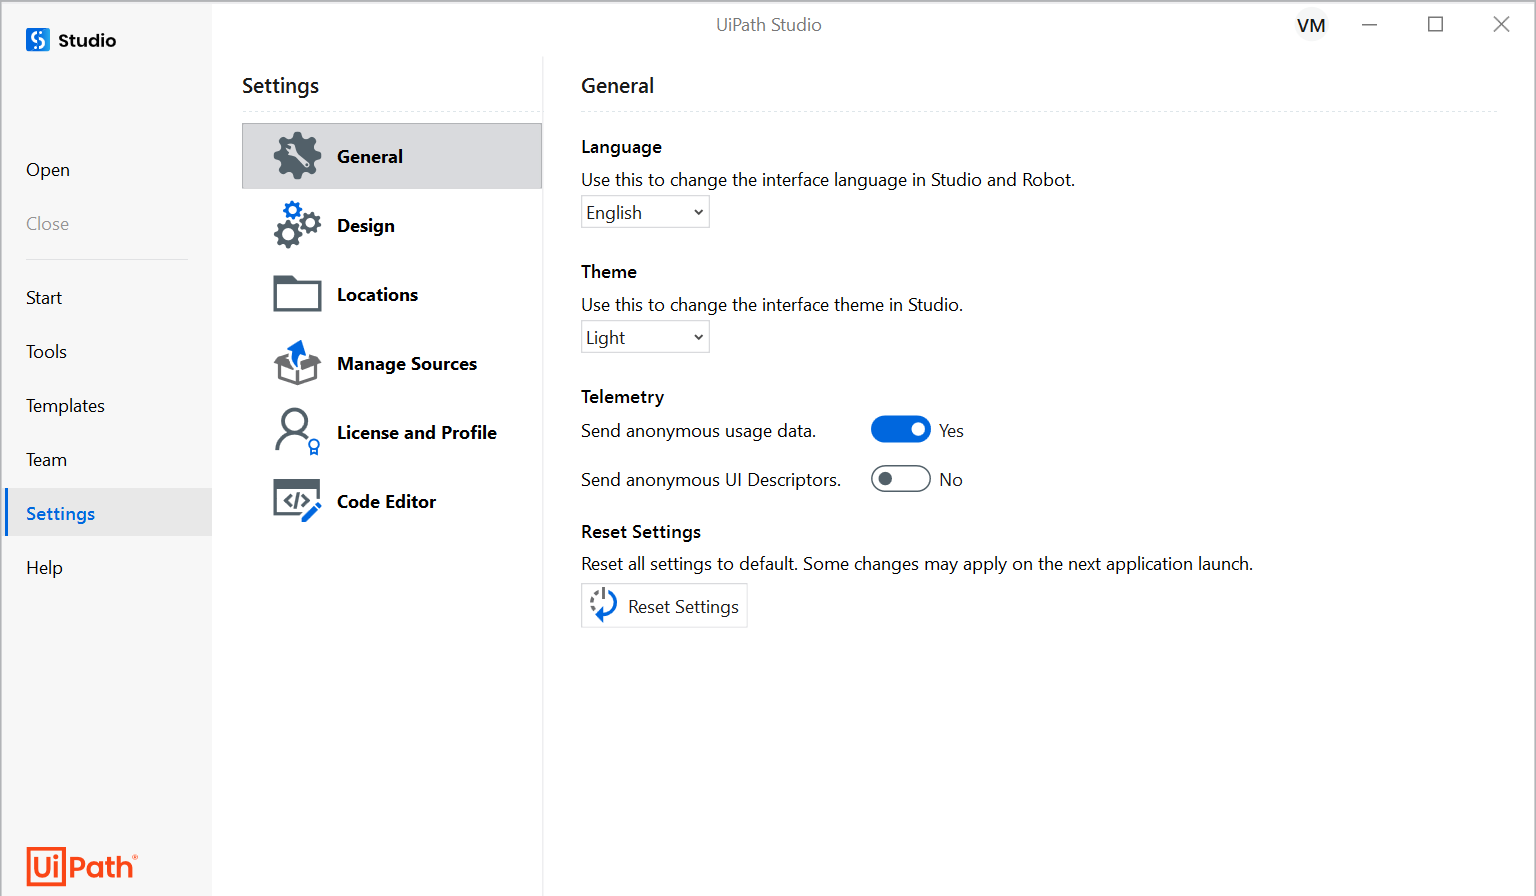Open the Theme dropdown showing Light
The image size is (1536, 896).
(645, 337)
